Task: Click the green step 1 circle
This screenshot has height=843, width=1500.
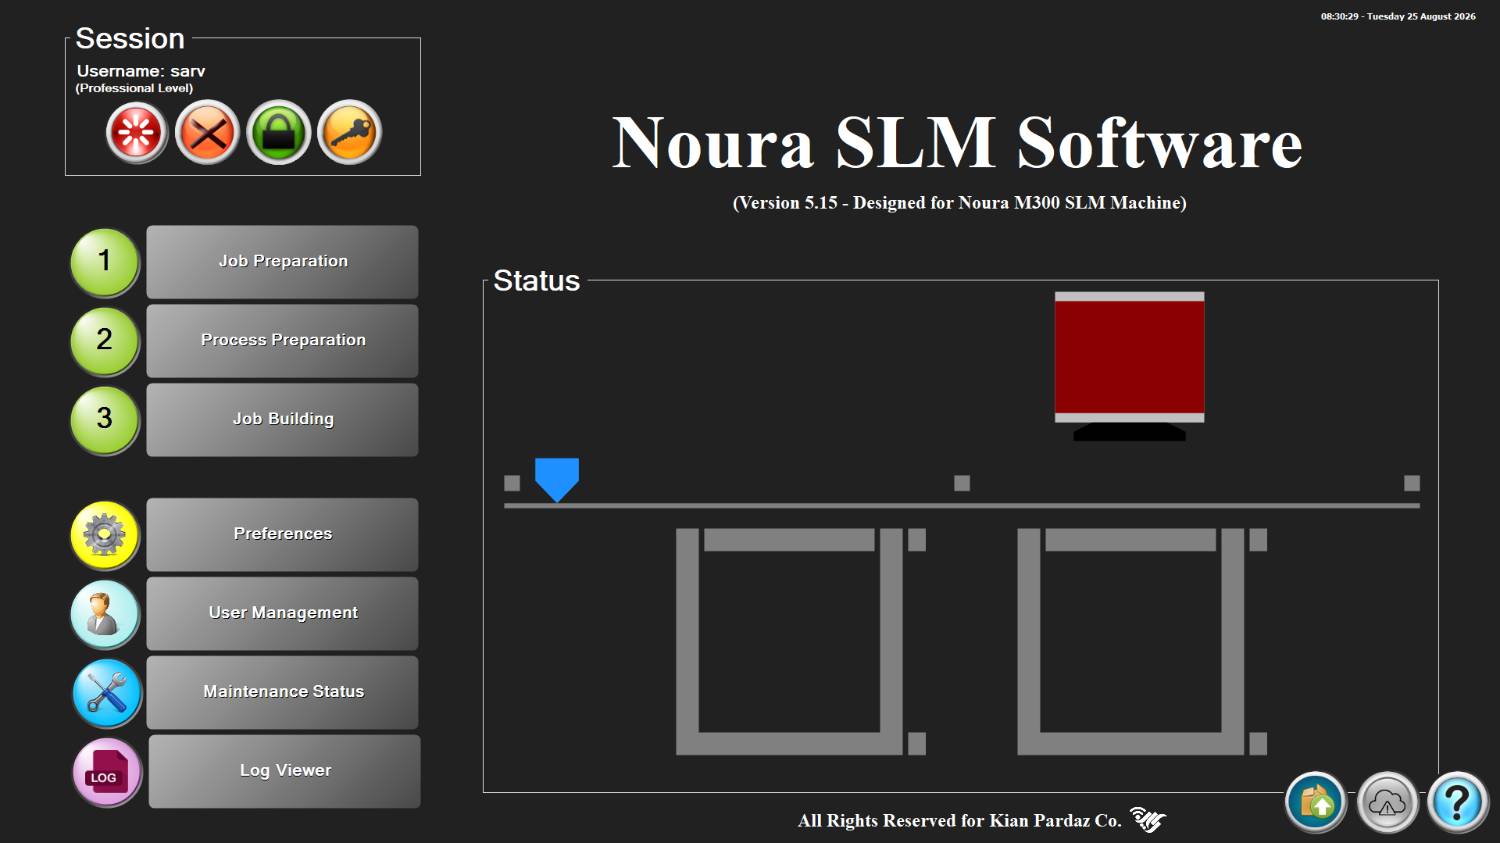Action: point(105,262)
